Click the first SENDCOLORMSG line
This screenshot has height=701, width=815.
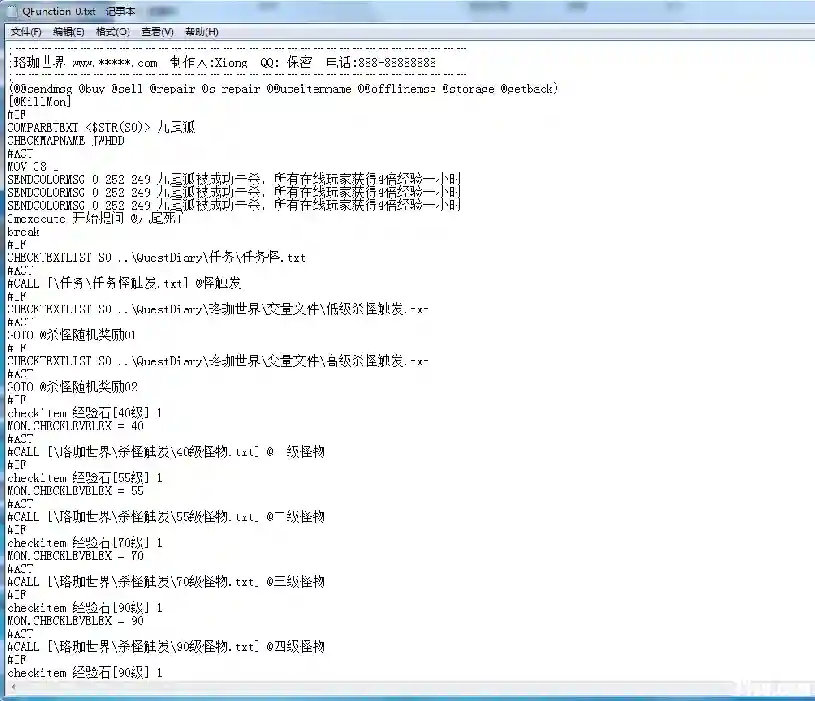[x=234, y=180]
